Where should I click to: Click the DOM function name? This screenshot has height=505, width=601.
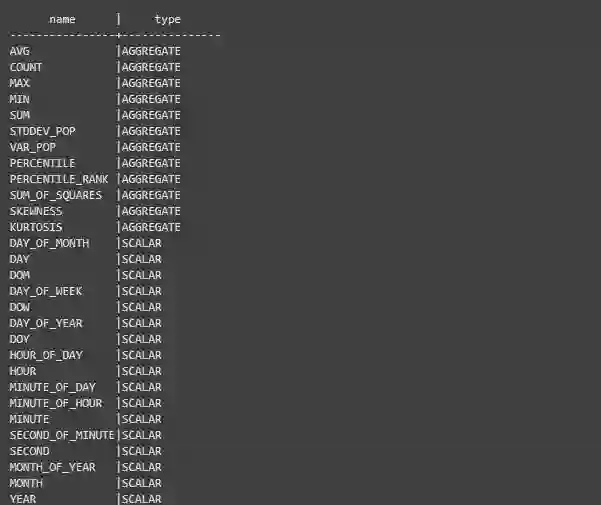[20, 275]
